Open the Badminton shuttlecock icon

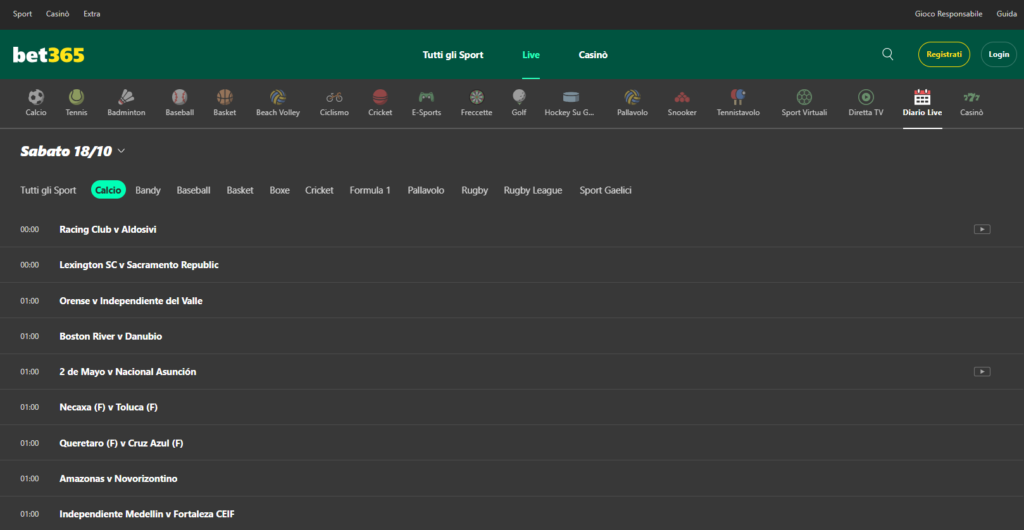pos(126,98)
